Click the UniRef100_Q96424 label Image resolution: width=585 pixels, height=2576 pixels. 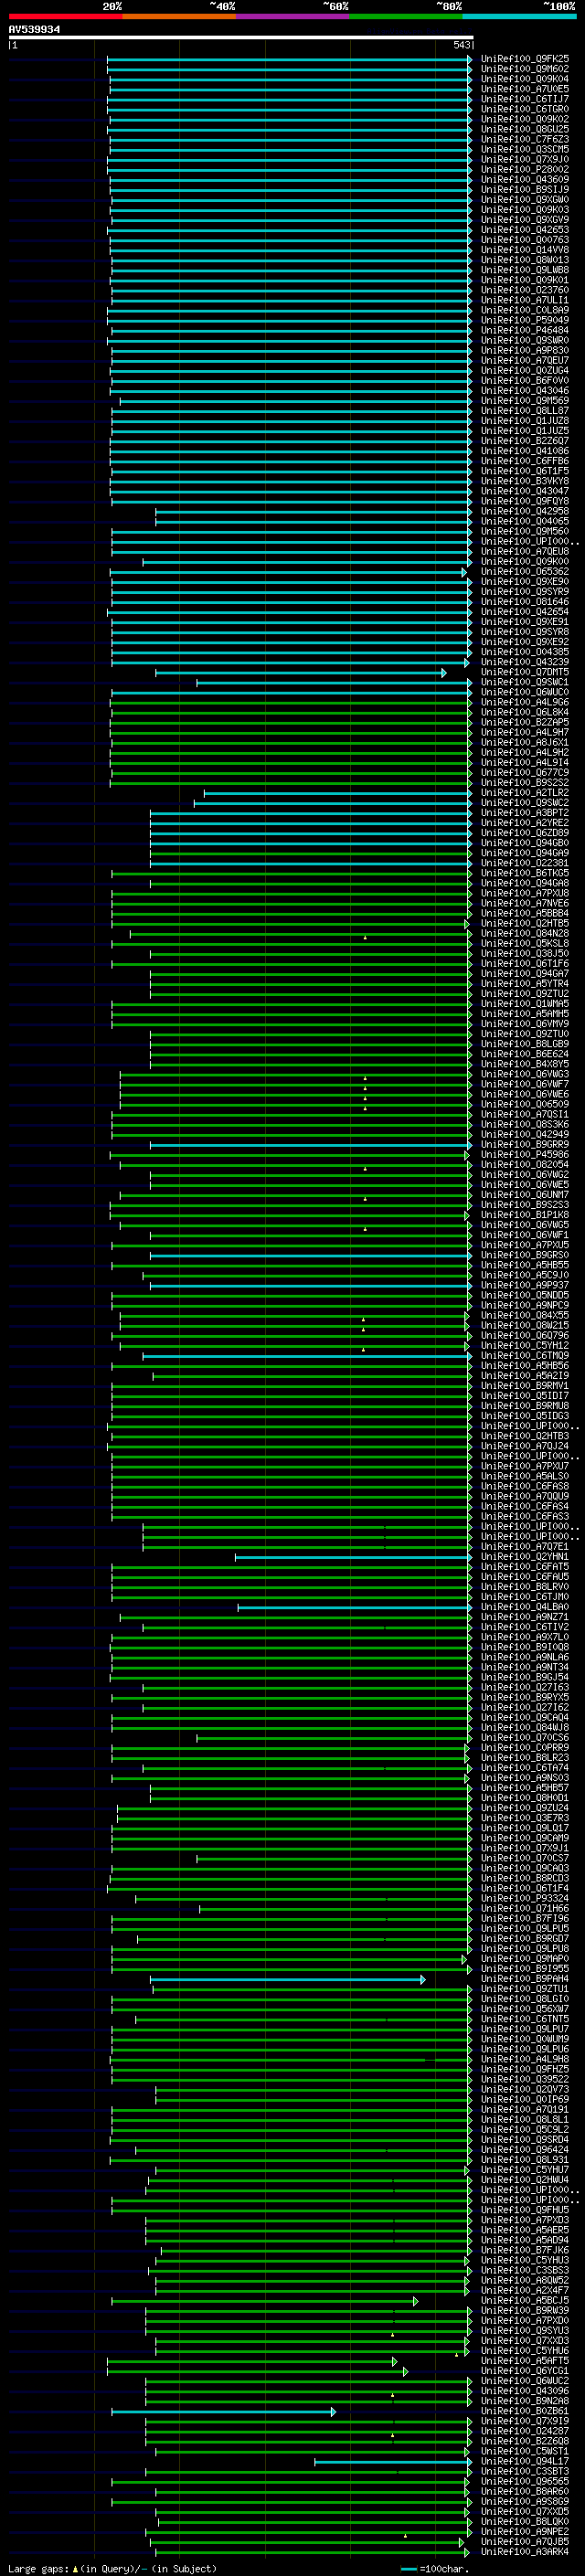pyautogui.click(x=525, y=2151)
